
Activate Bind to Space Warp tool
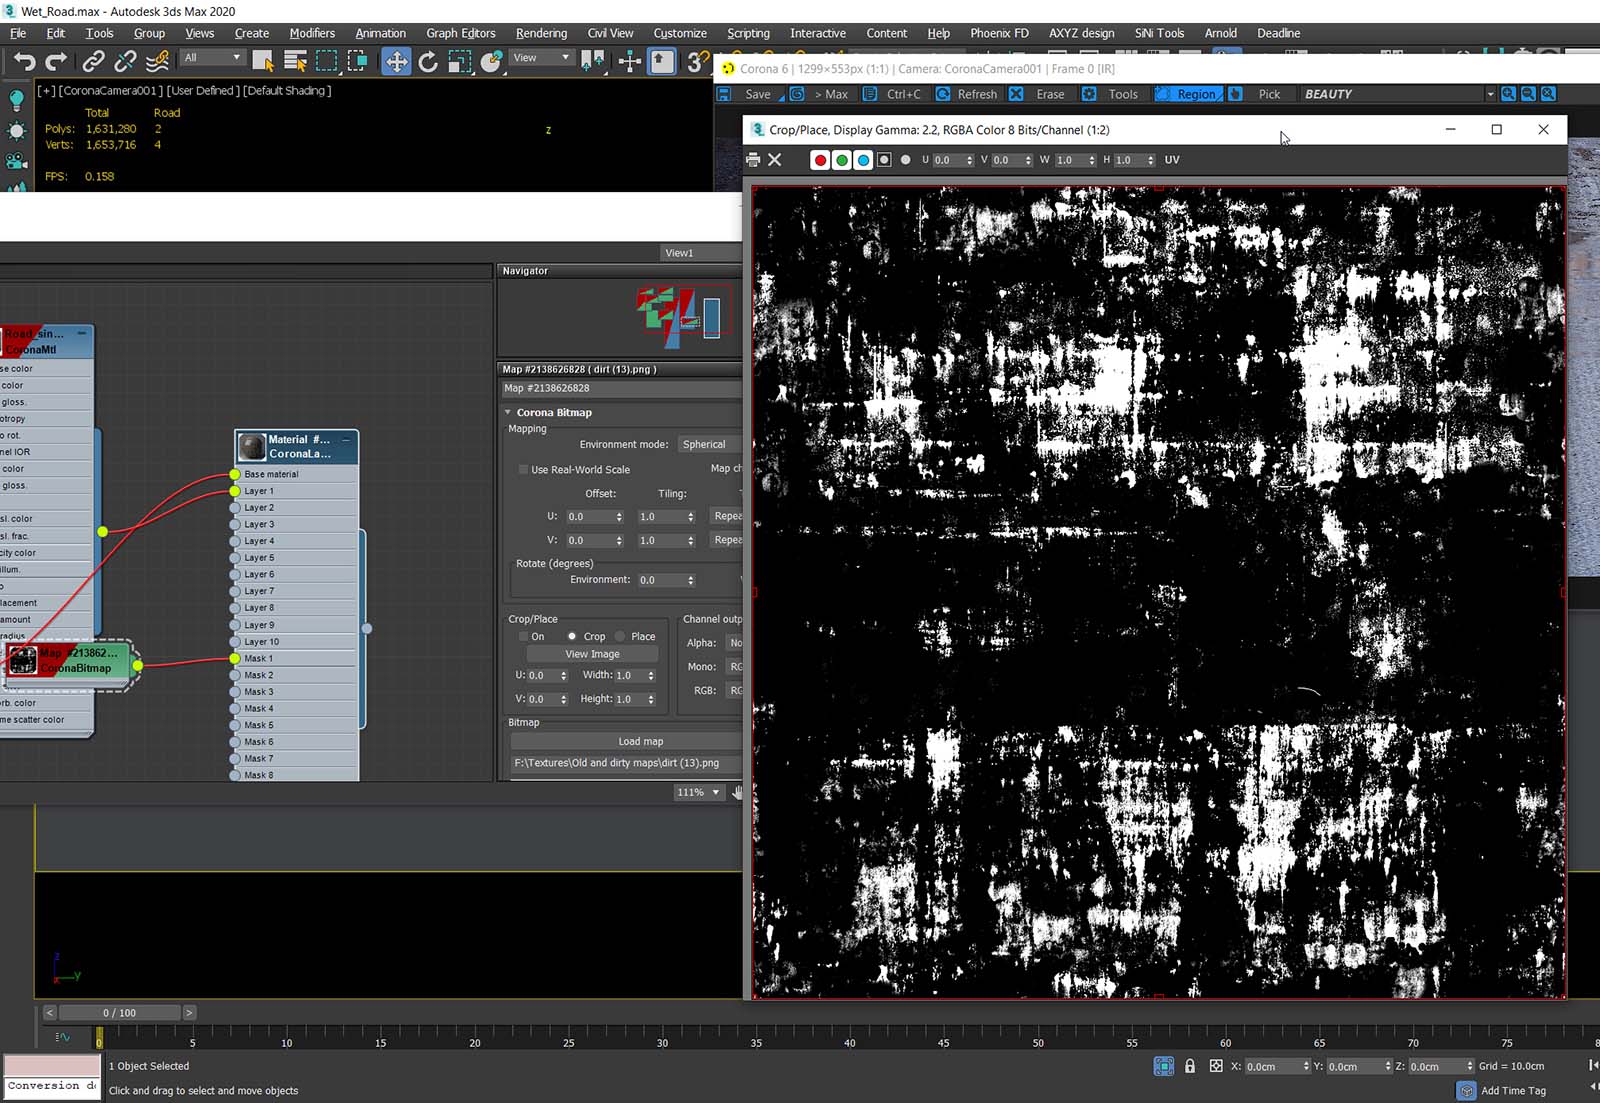(x=157, y=62)
